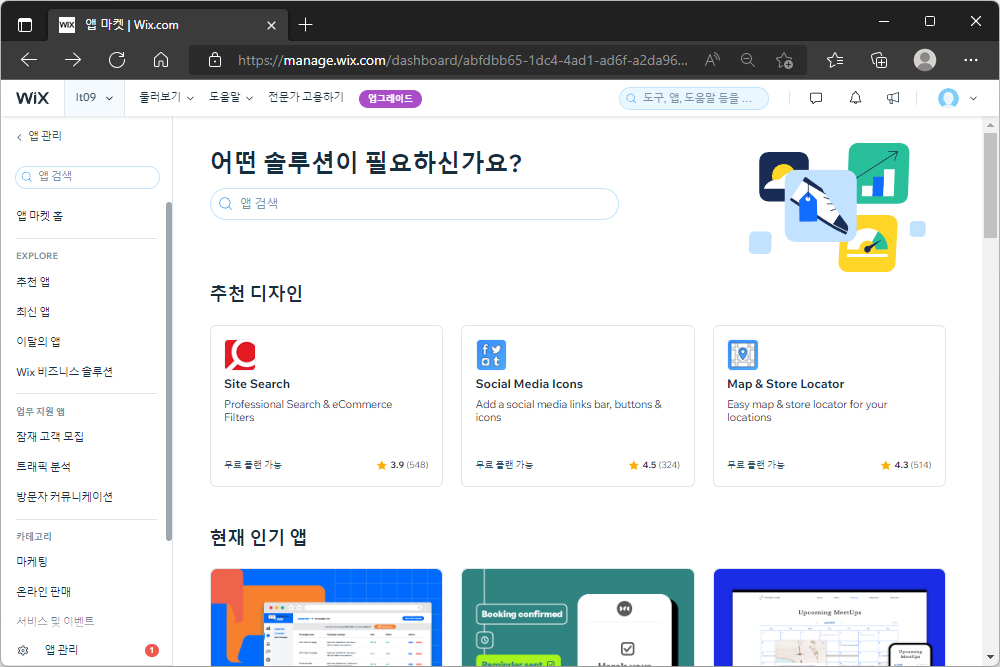Open the Upcoming MeetUps app thumbnail
Image resolution: width=1000 pixels, height=667 pixels.
pos(829,617)
